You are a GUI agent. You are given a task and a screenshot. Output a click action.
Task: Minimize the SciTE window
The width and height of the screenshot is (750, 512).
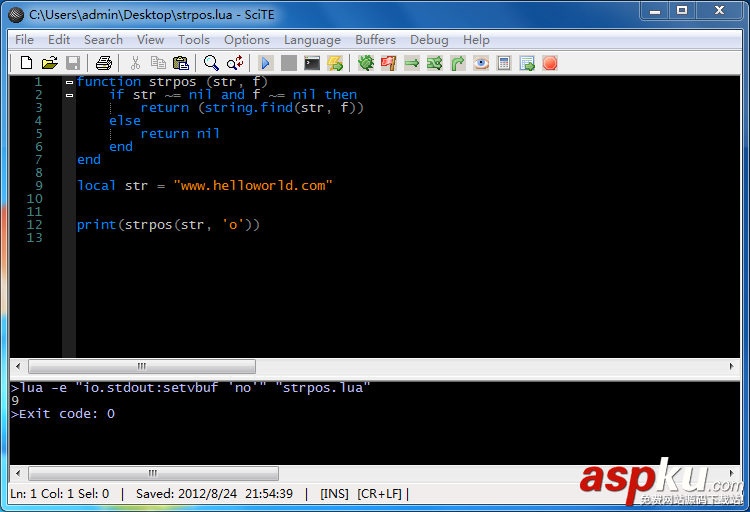coord(655,11)
